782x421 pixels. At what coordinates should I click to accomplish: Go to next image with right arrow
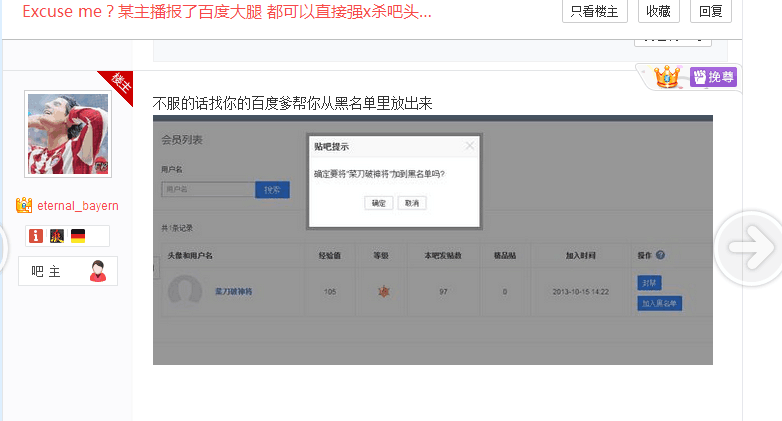(751, 248)
